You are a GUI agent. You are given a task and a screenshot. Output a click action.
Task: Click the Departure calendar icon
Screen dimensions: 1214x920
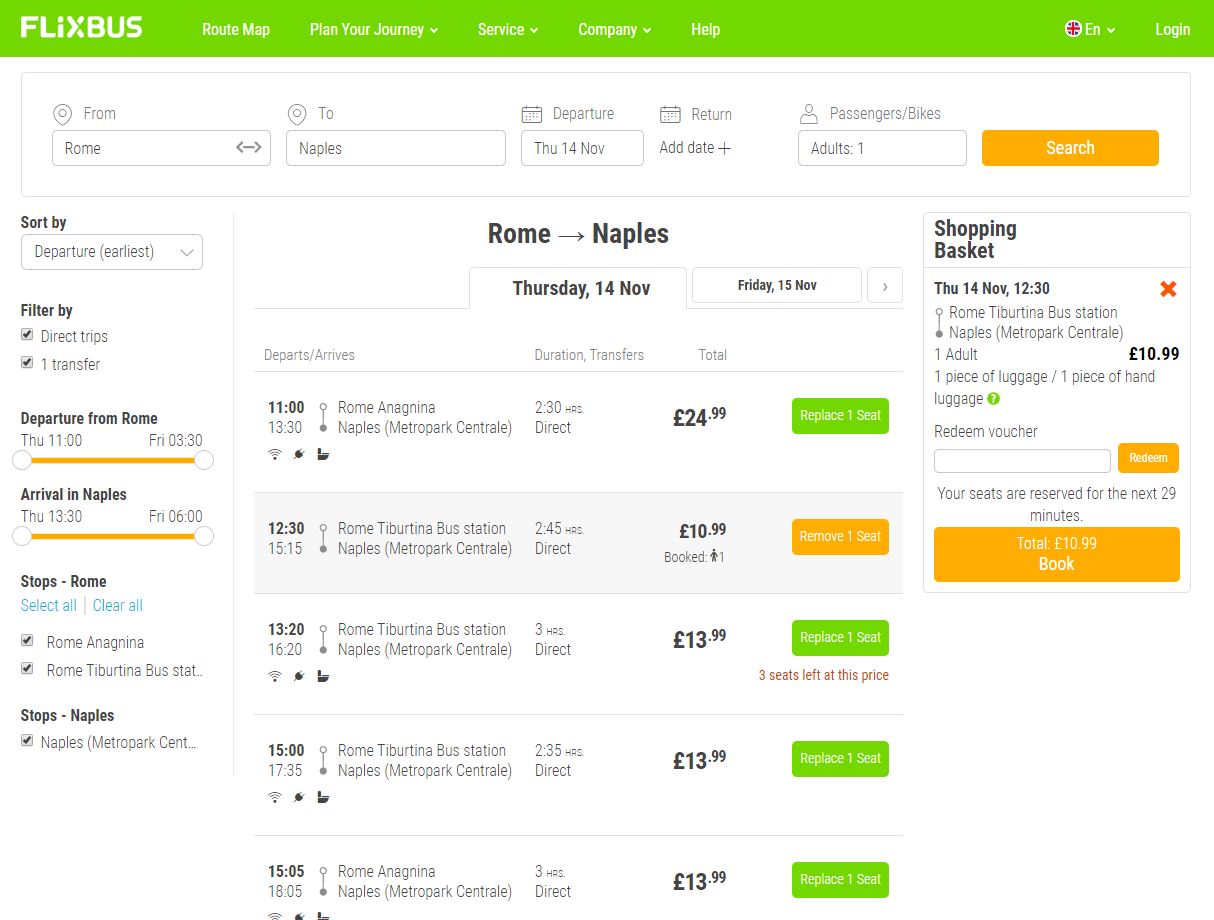pyautogui.click(x=532, y=114)
